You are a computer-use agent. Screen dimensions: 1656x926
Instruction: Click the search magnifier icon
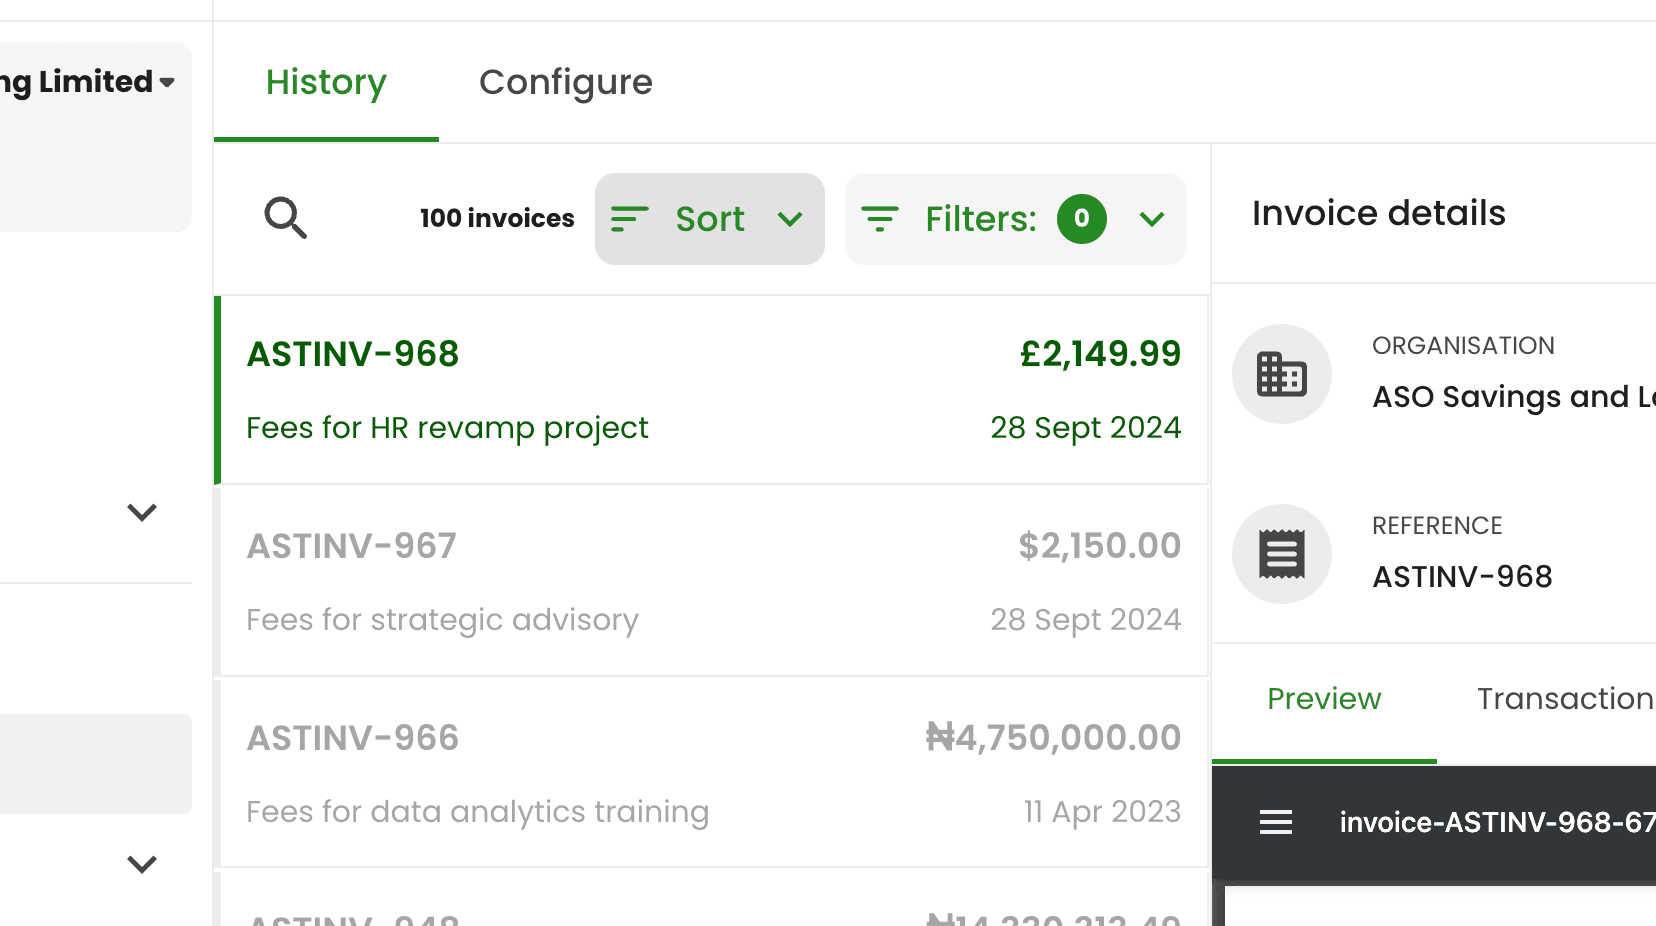(285, 218)
